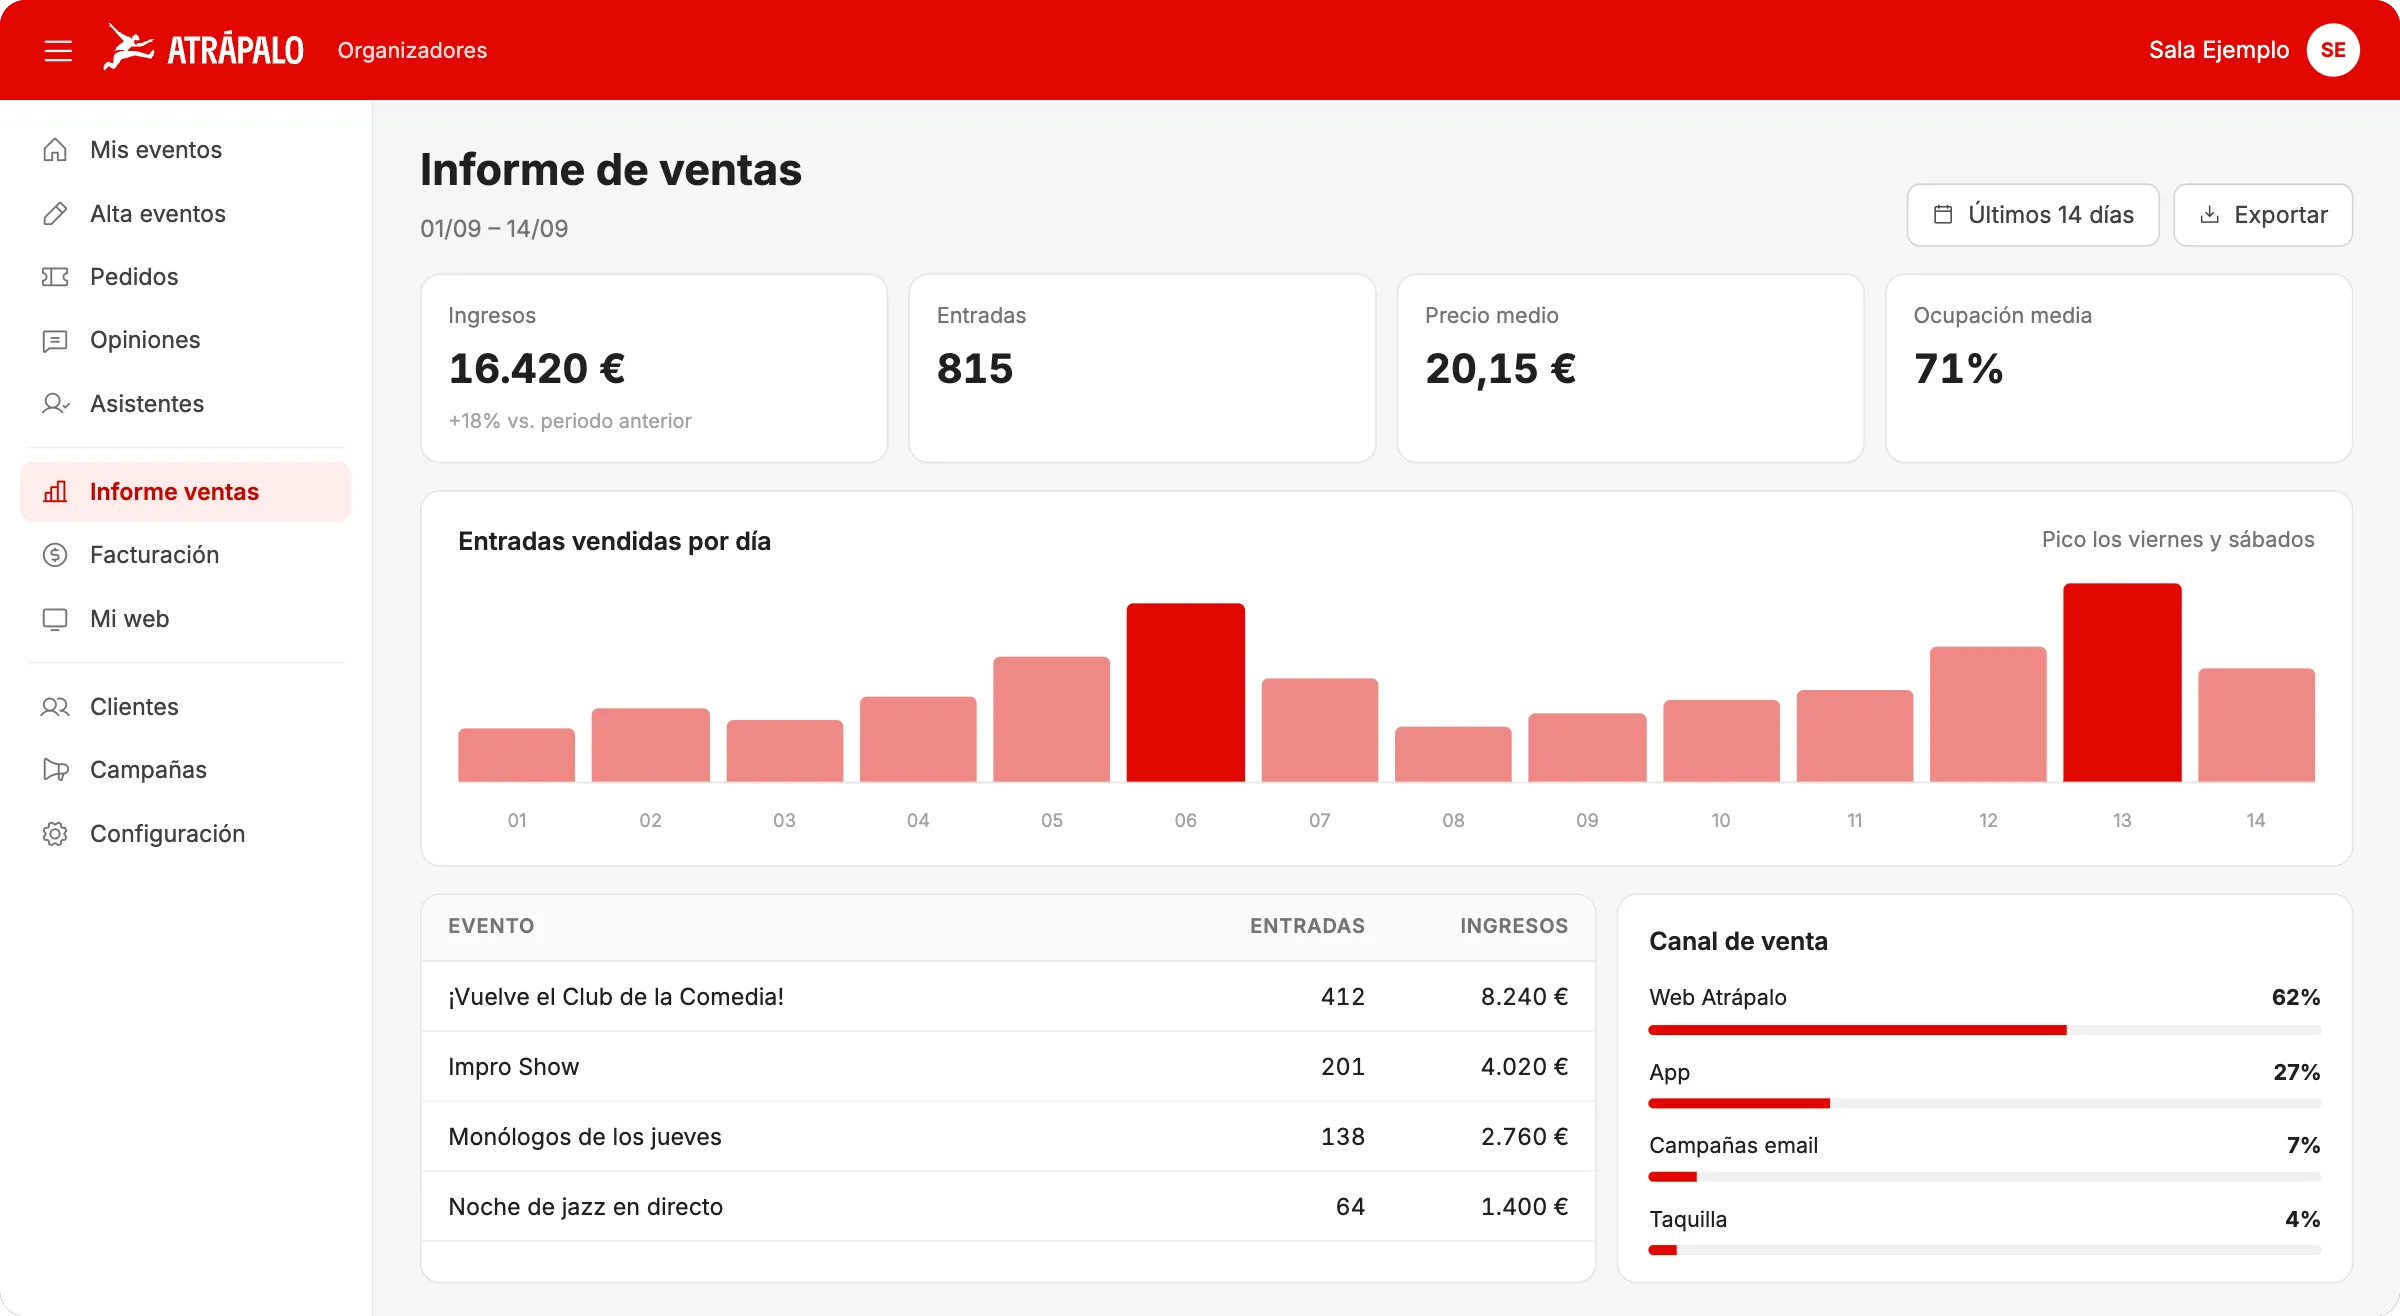Click the pencil icon for Alta eventos
The height and width of the screenshot is (1316, 2400).
(55, 214)
